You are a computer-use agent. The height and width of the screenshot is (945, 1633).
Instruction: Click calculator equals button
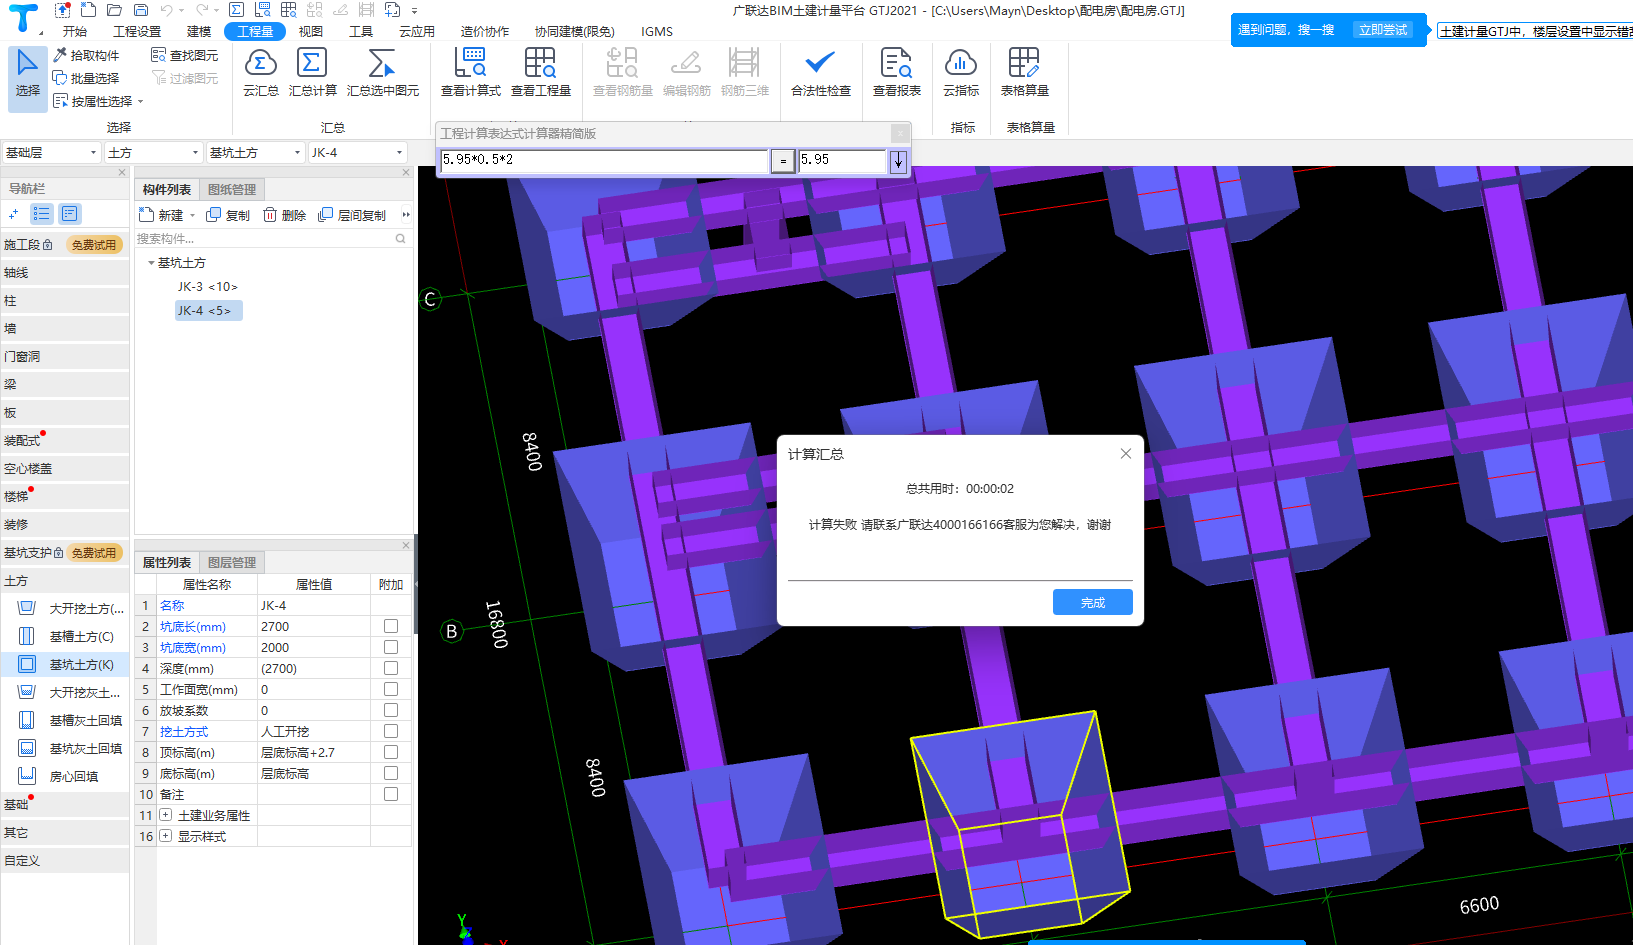pyautogui.click(x=783, y=160)
